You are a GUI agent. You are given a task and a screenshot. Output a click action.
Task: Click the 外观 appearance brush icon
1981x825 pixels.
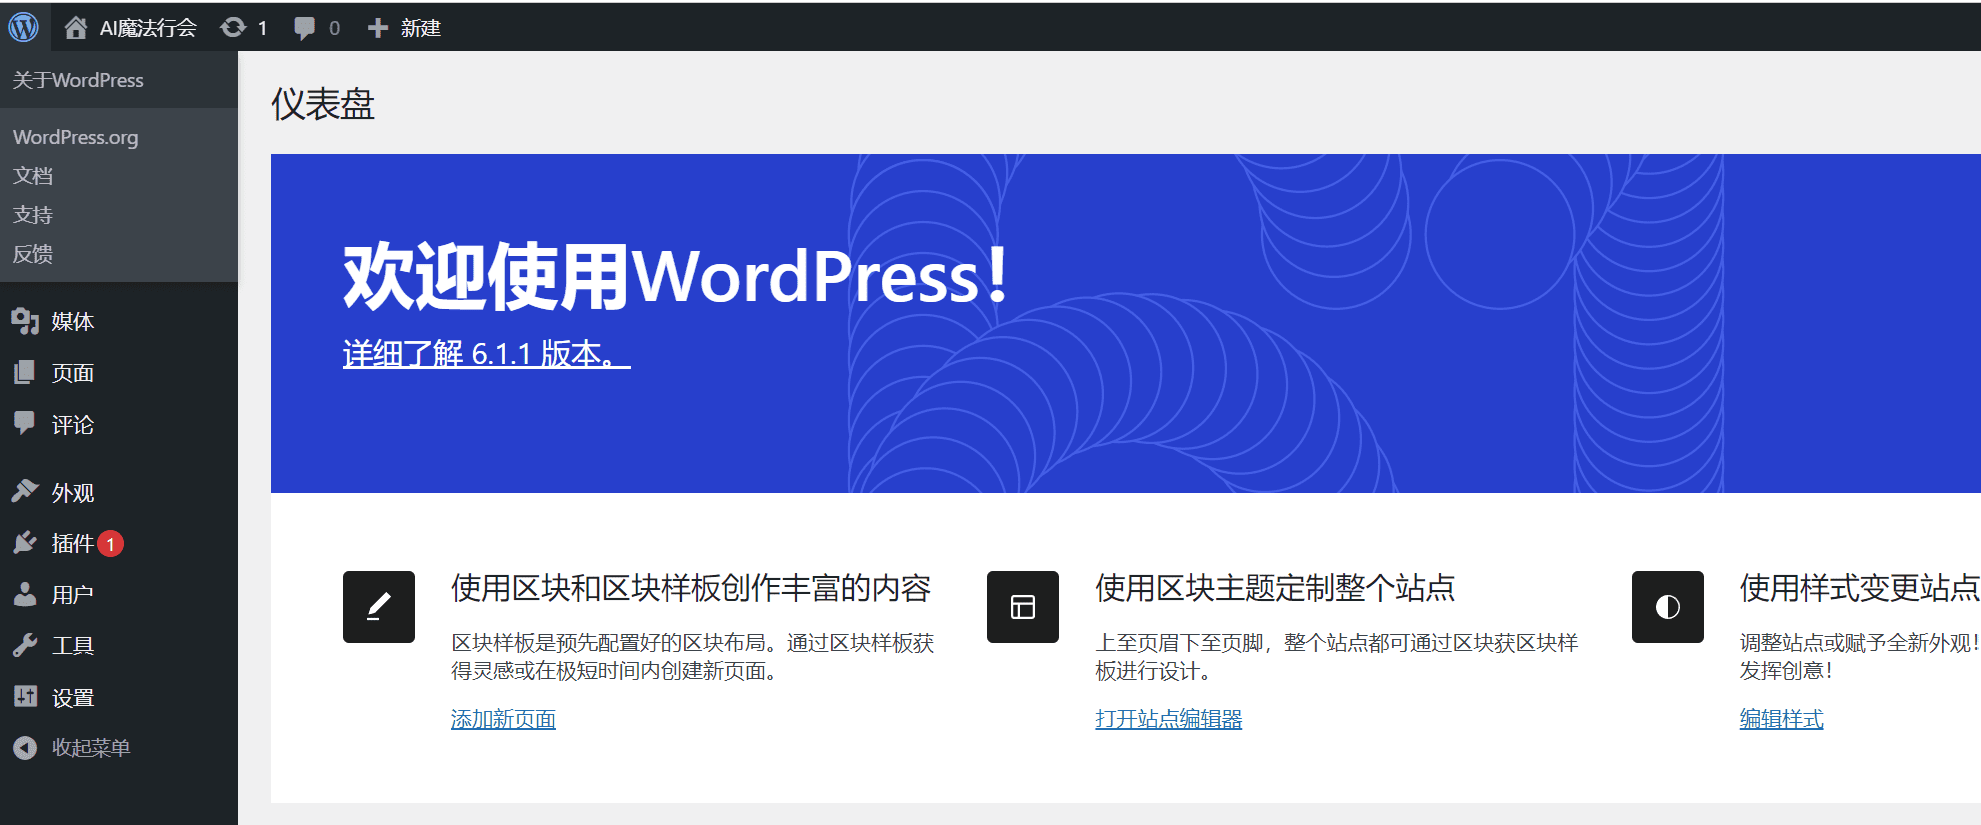point(25,491)
